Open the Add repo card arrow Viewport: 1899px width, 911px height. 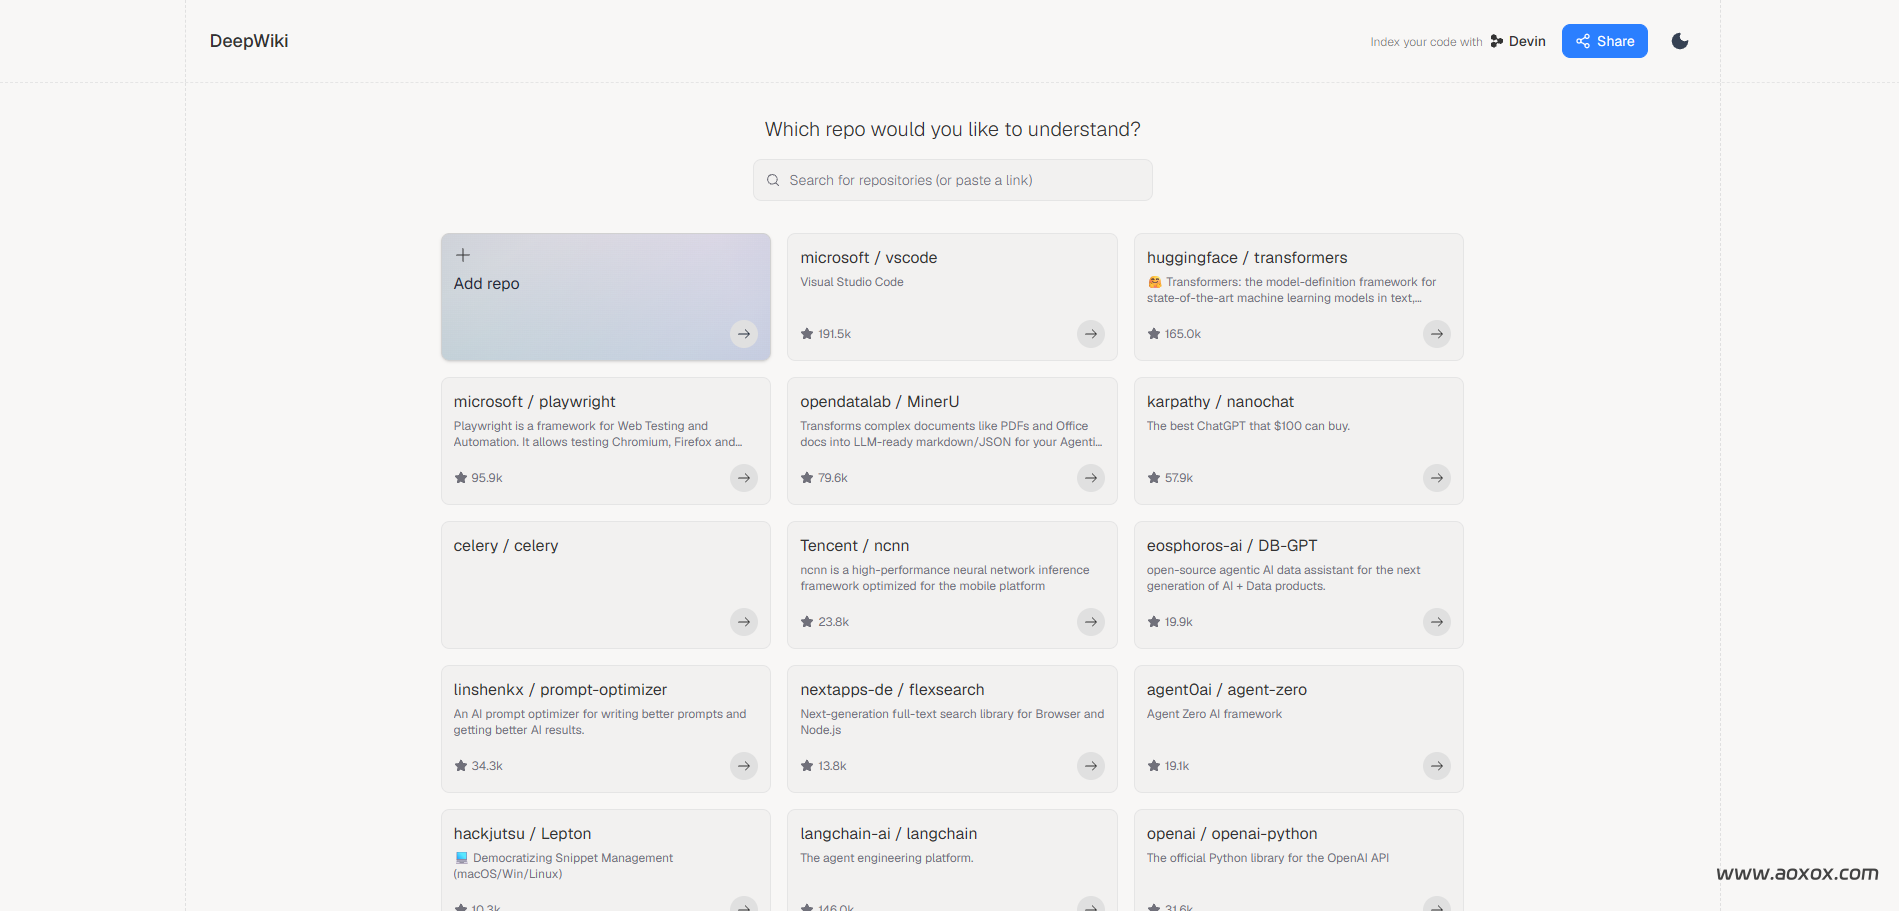pos(744,334)
